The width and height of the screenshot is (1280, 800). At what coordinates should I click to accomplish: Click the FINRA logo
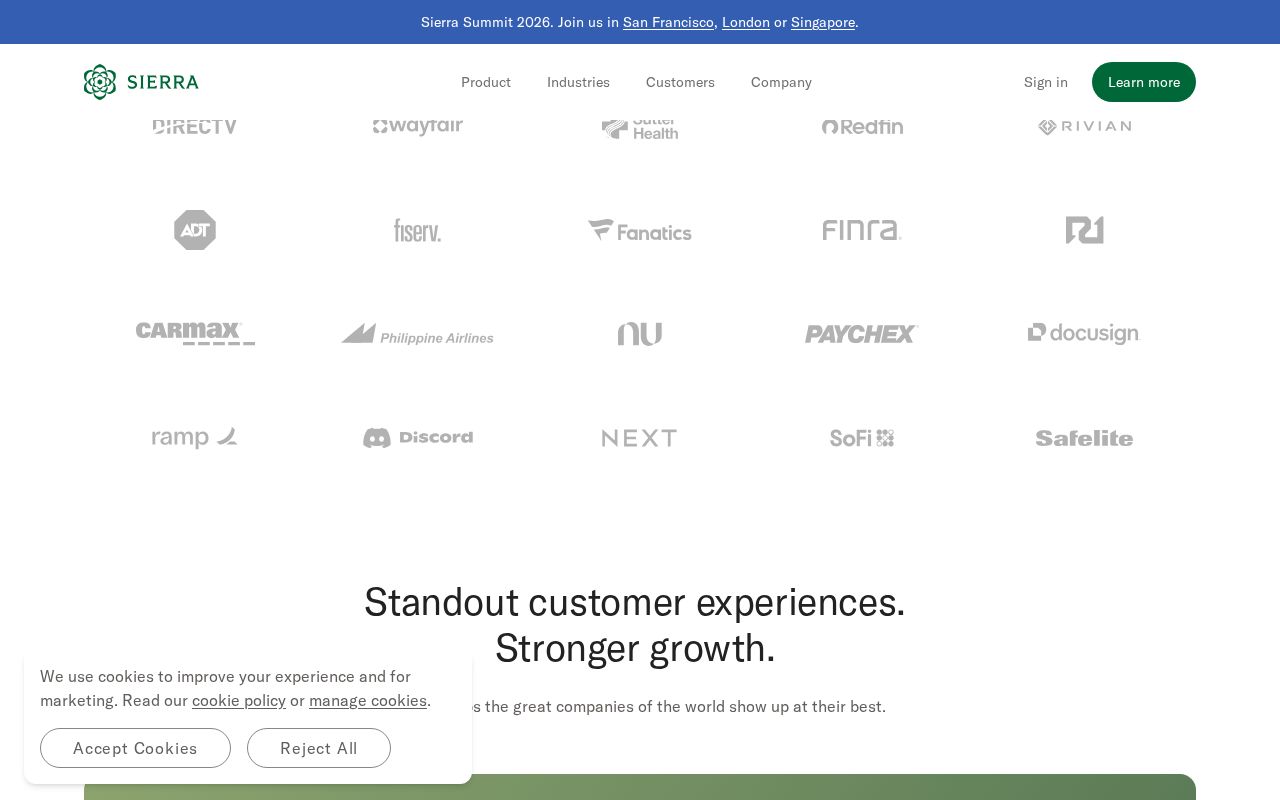[862, 230]
